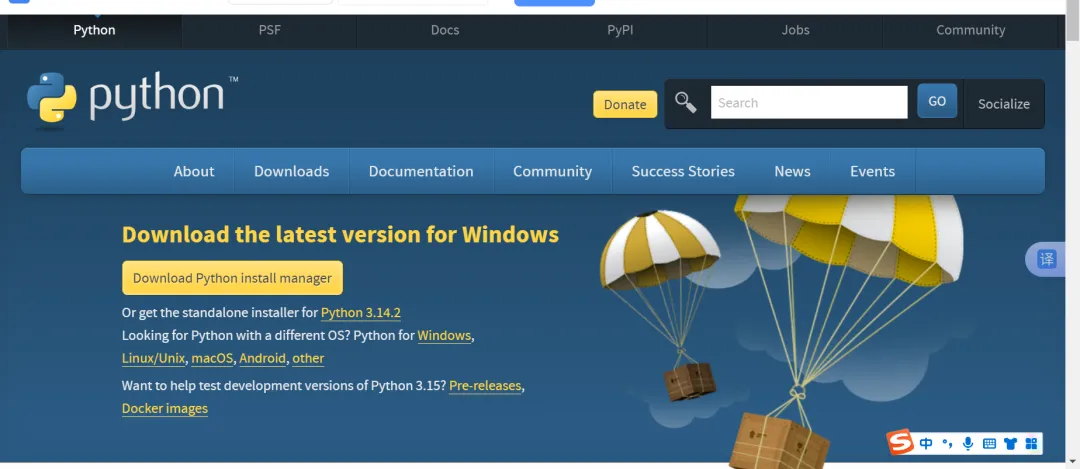Open the News menu

coord(792,171)
